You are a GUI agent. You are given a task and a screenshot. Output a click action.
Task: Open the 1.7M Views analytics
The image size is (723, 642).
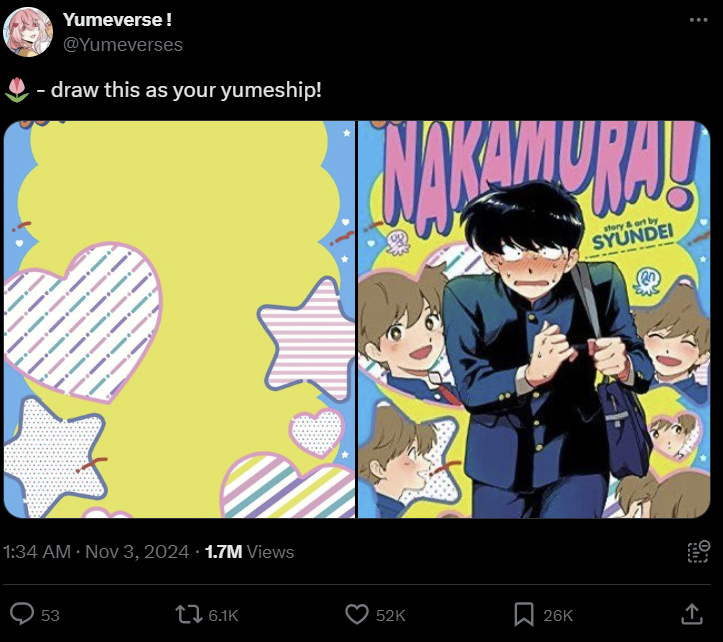tap(249, 551)
